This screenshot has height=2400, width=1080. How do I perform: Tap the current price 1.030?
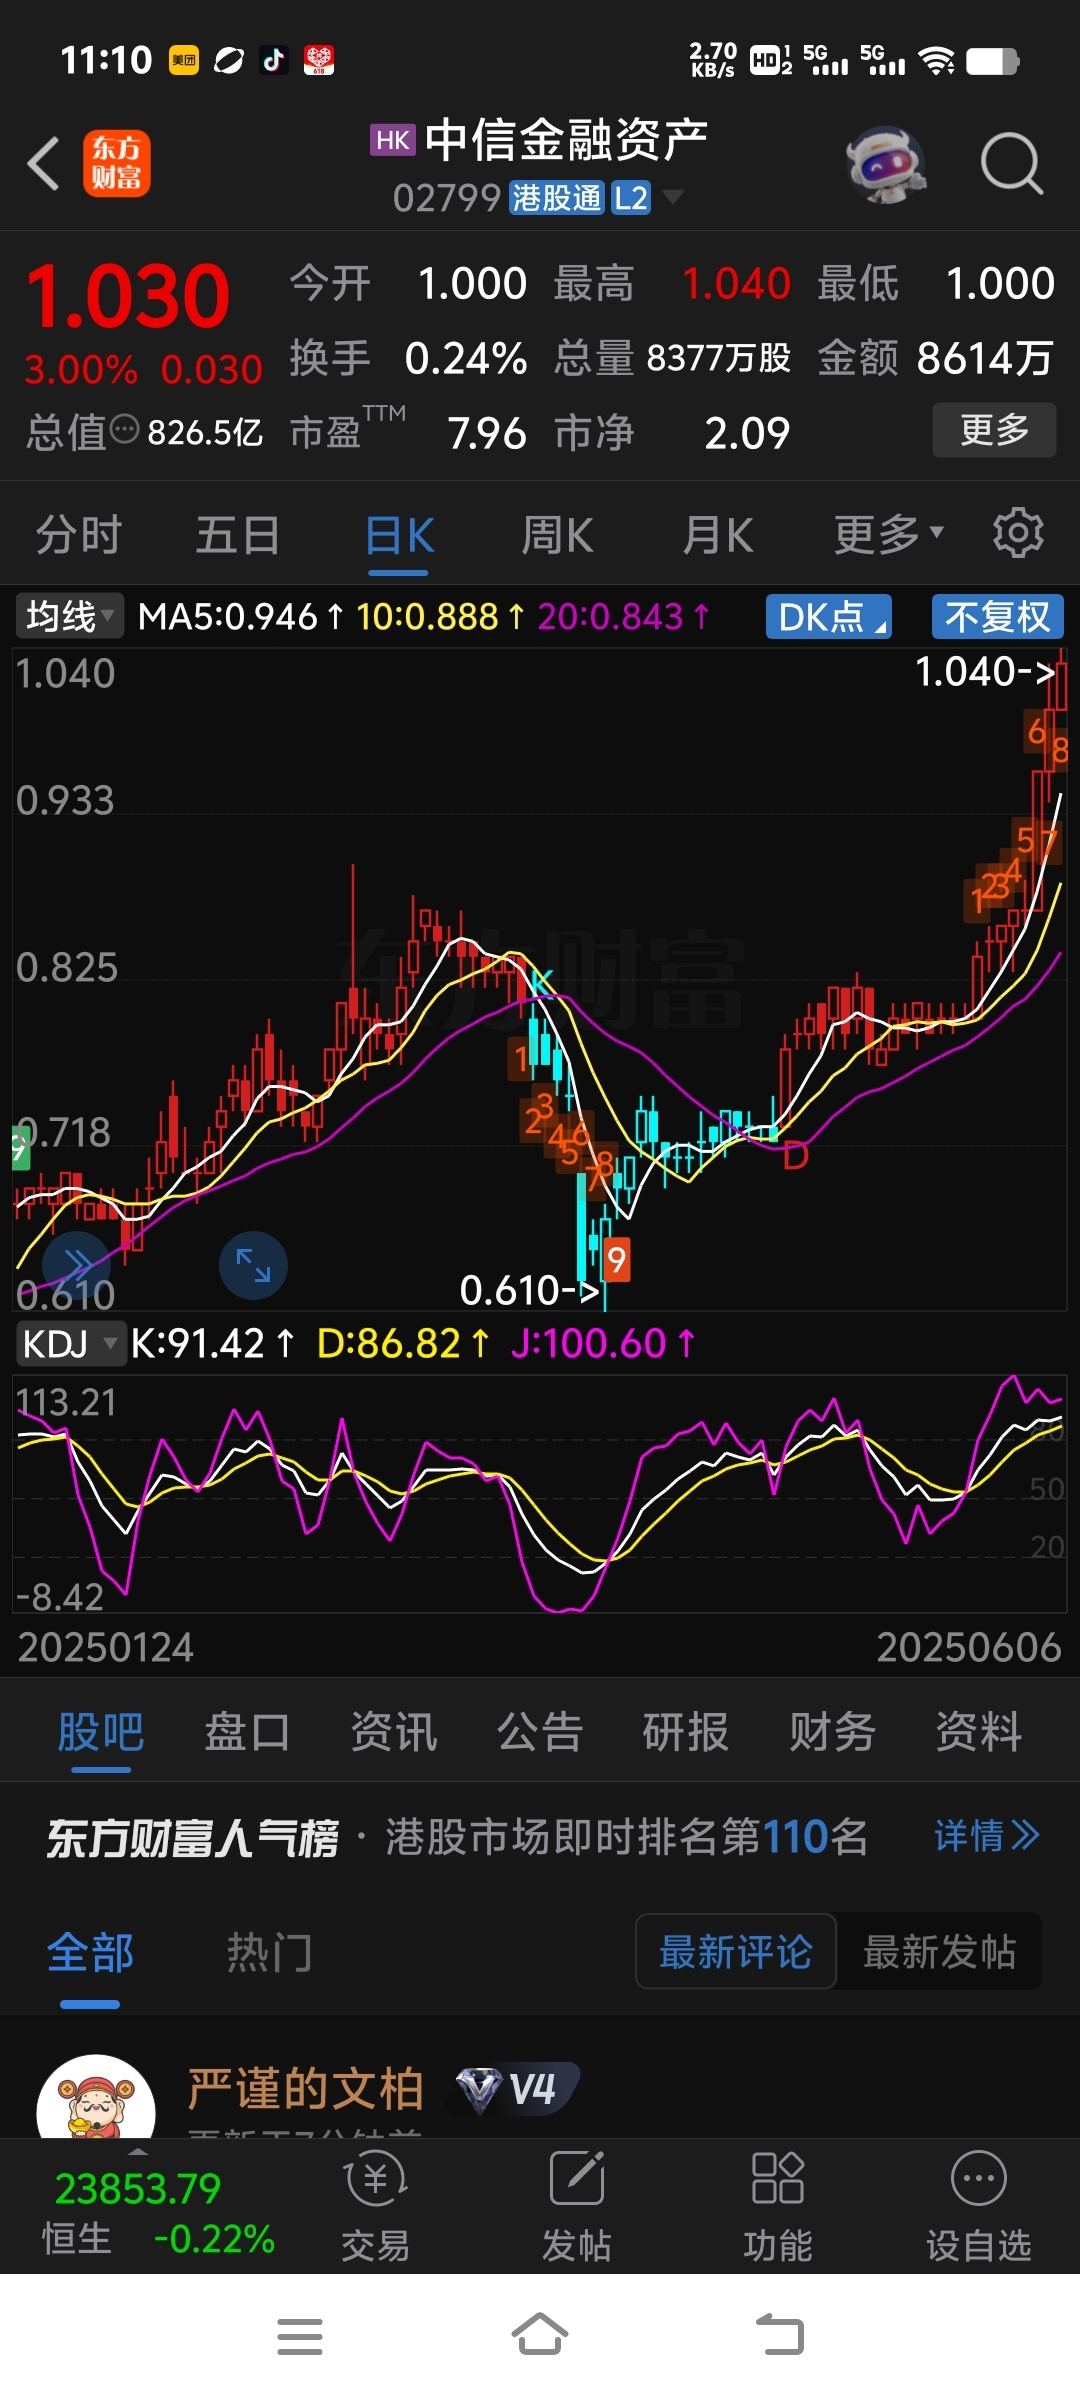tap(128, 296)
